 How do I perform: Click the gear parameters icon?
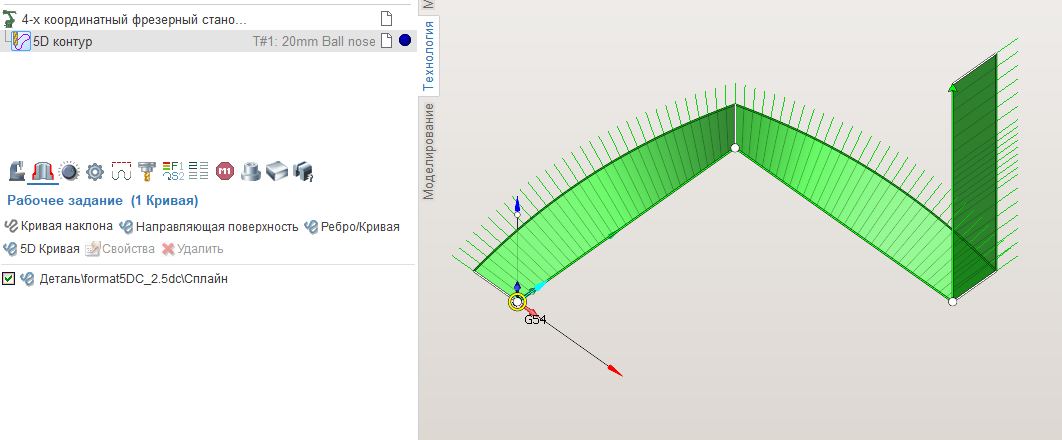coord(95,171)
